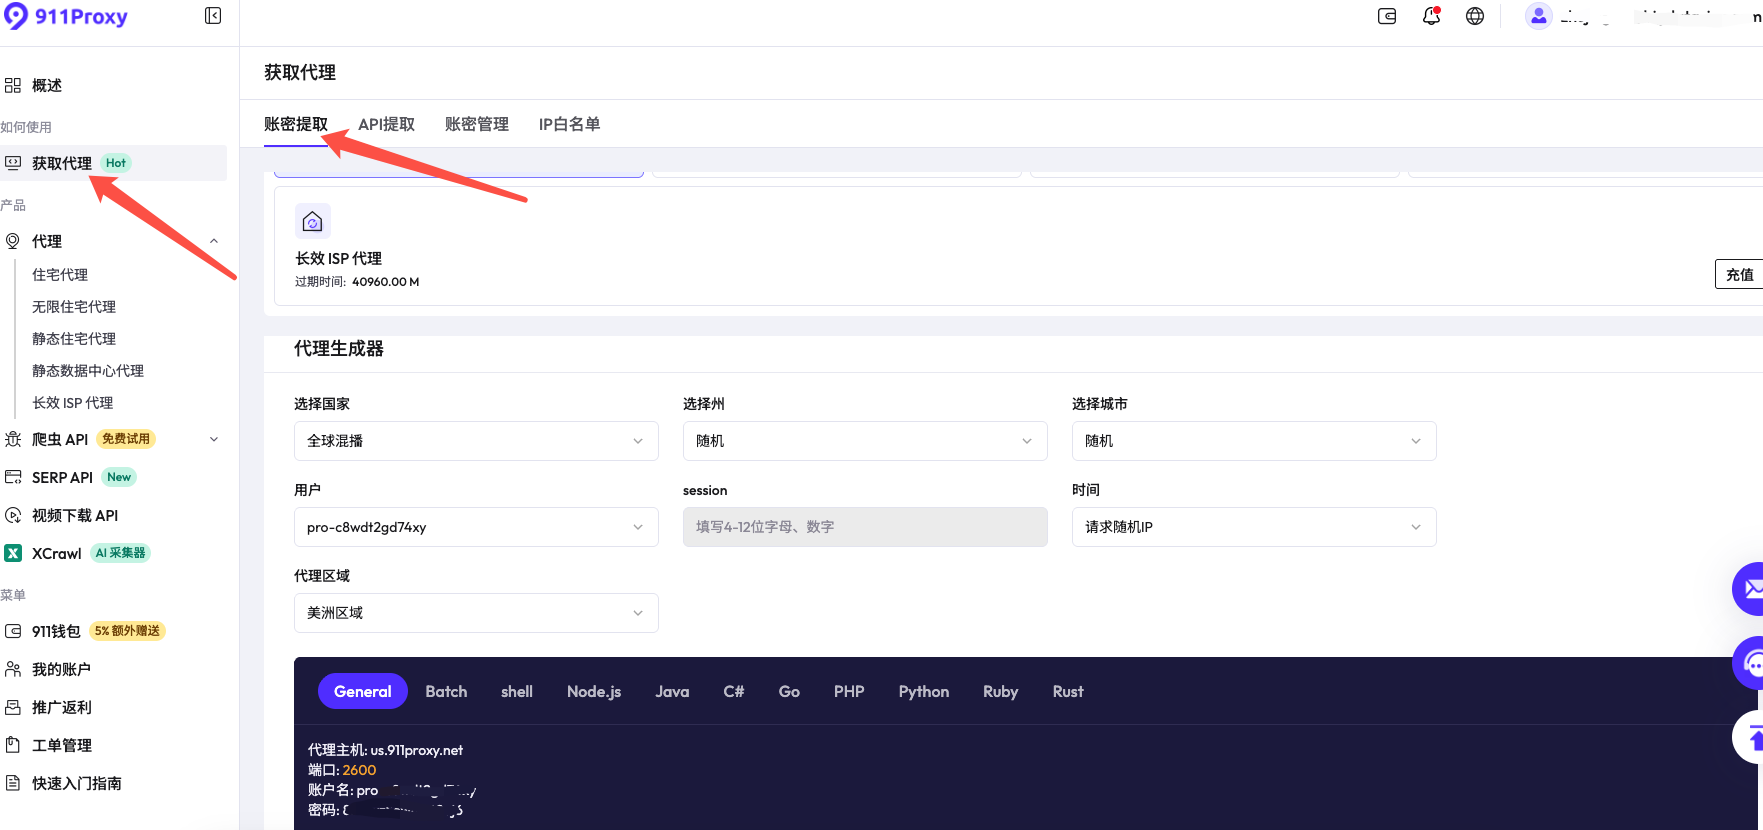The height and width of the screenshot is (830, 1763).
Task: Click the 推广返利 icon
Action: (x=13, y=707)
